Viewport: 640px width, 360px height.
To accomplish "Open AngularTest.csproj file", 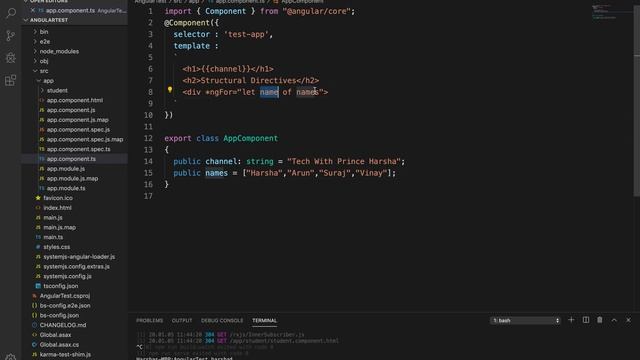I will click(x=64, y=296).
